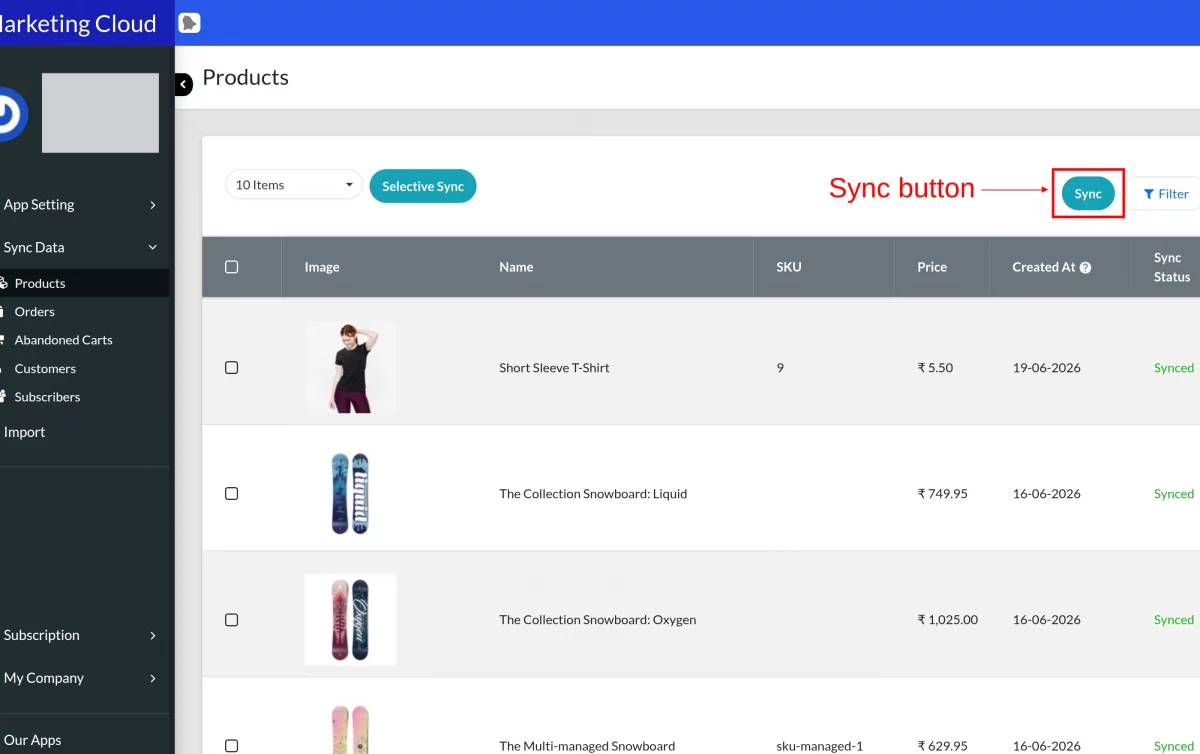Check the select-all checkbox in table header
Screen dimensions: 1200x754
click(232, 267)
